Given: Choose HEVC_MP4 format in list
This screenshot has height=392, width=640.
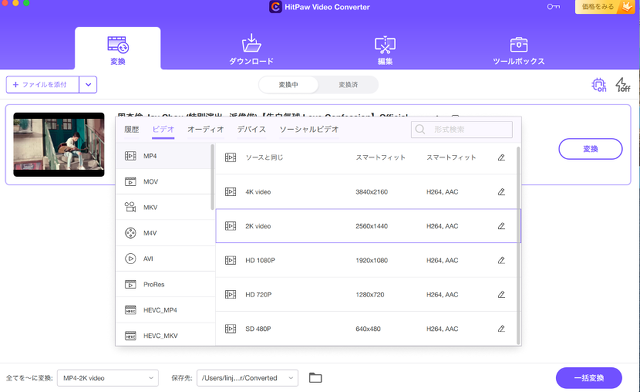Looking at the screenshot, I should tap(165, 310).
